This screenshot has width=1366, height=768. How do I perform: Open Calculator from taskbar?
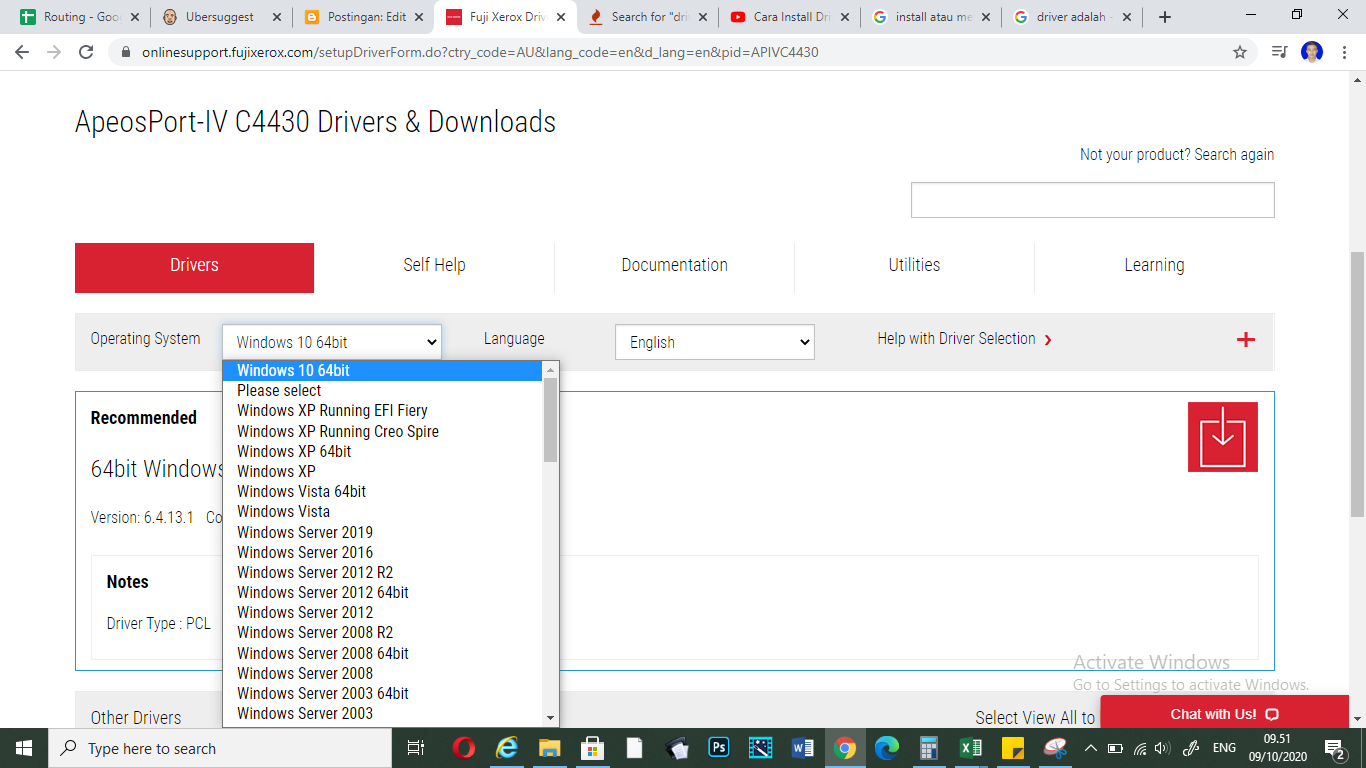928,748
